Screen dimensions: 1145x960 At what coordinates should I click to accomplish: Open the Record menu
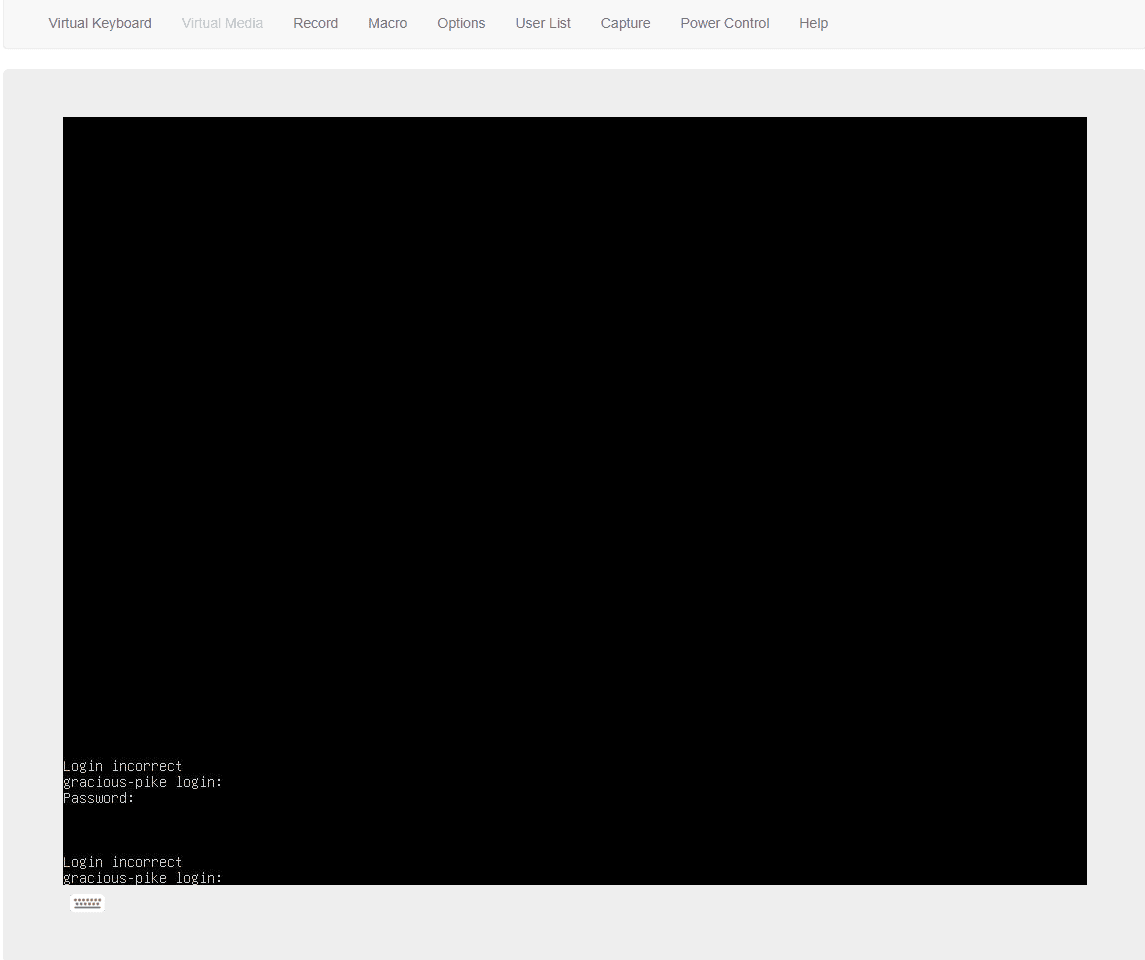point(315,23)
